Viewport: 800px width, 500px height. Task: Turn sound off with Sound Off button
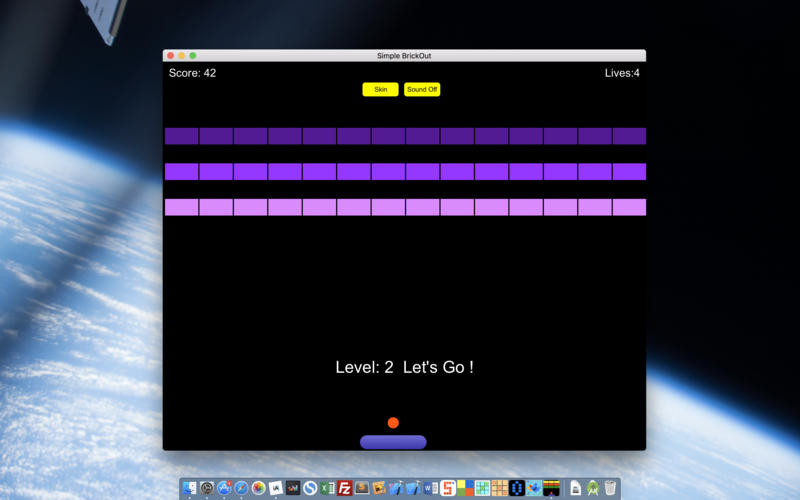coord(422,89)
